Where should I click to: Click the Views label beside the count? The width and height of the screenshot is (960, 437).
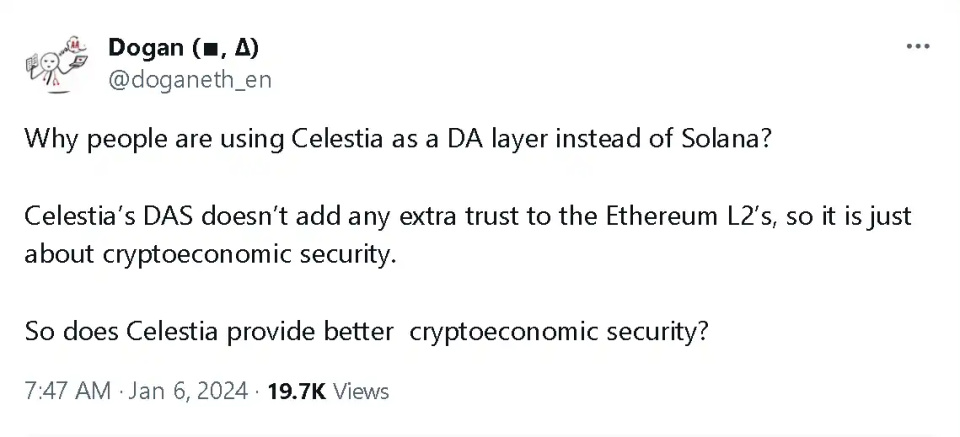click(361, 390)
